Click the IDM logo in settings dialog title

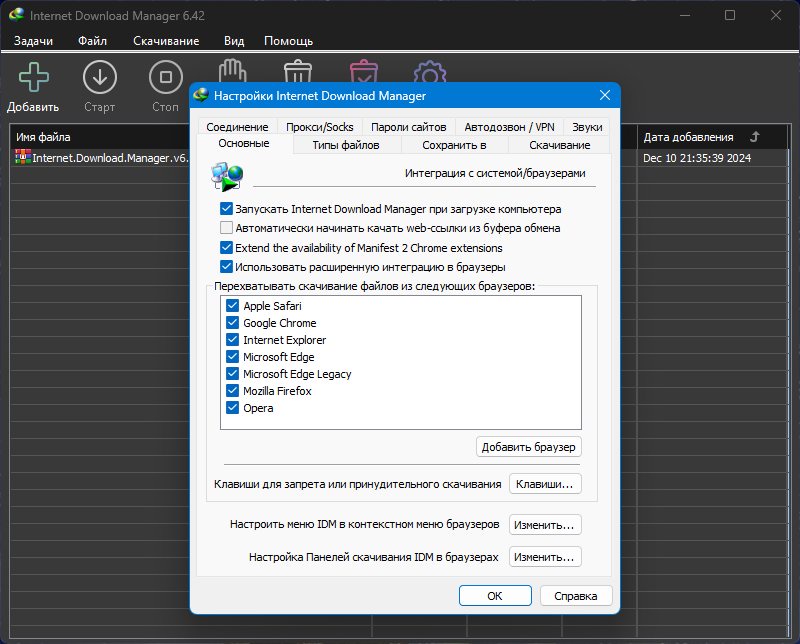202,95
